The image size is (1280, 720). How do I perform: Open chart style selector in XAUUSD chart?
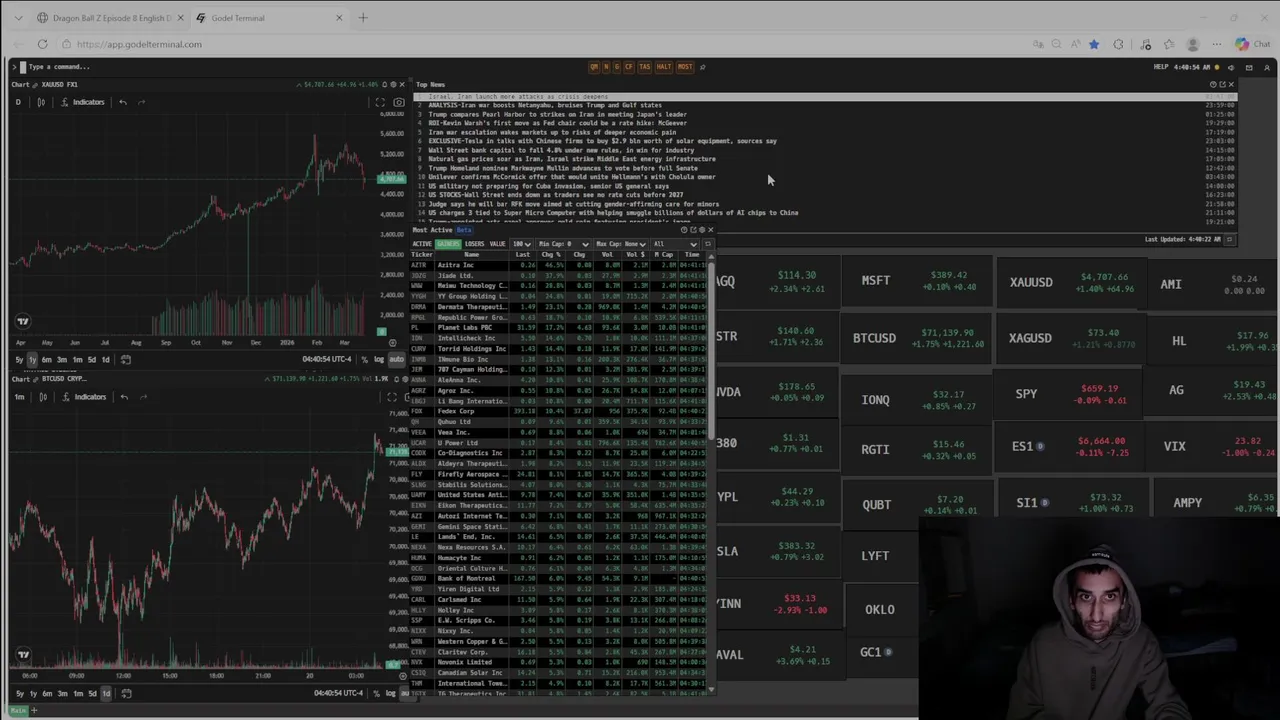pyautogui.click(x=41, y=102)
